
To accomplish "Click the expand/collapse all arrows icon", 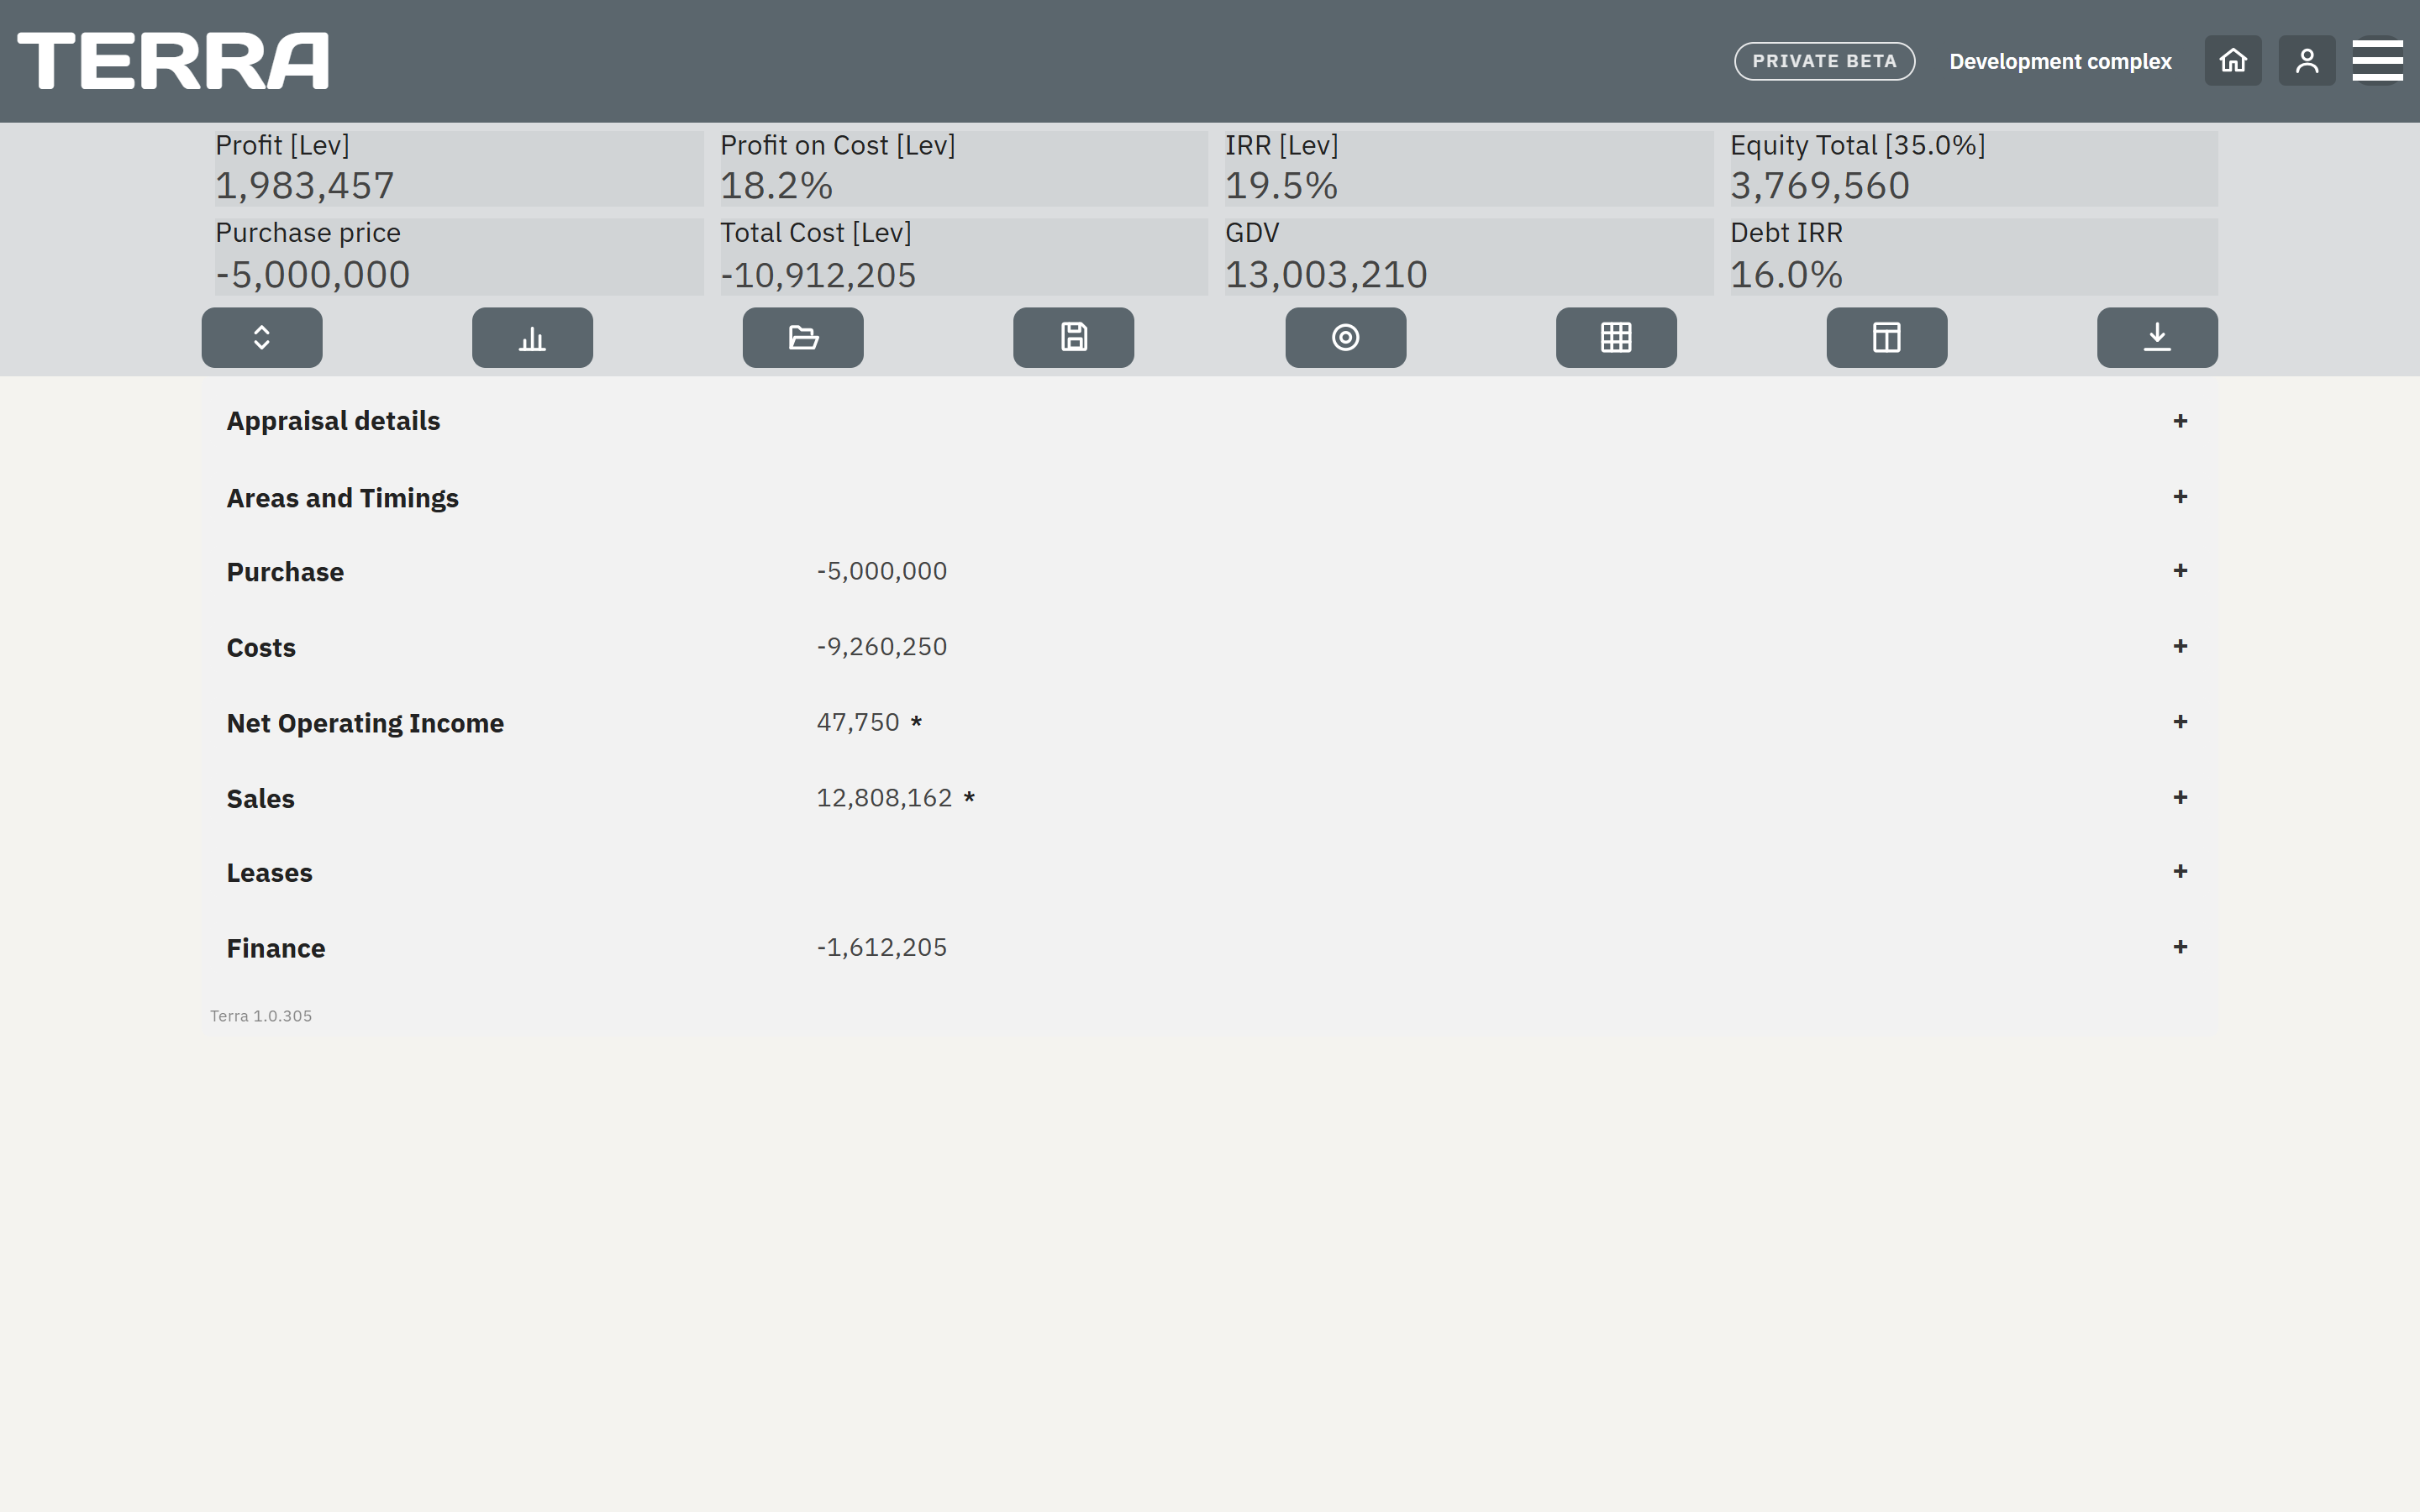I will (262, 337).
